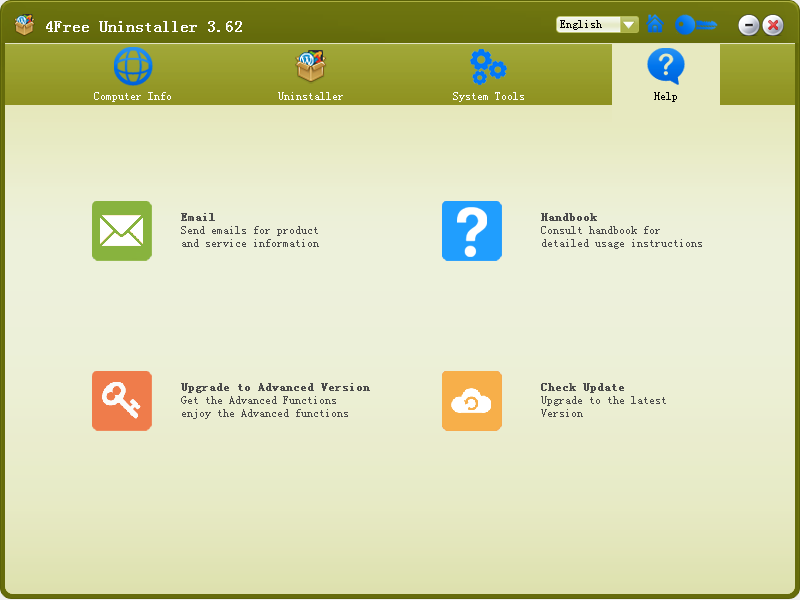
Task: Switch to the System Tools tab label
Action: (488, 96)
